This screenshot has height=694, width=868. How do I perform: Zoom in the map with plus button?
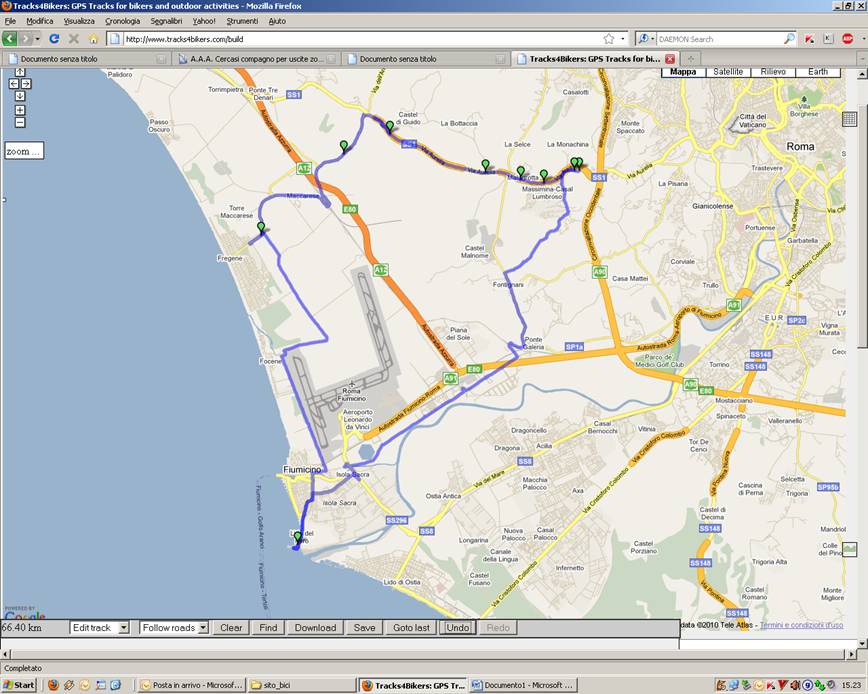pyautogui.click(x=20, y=110)
